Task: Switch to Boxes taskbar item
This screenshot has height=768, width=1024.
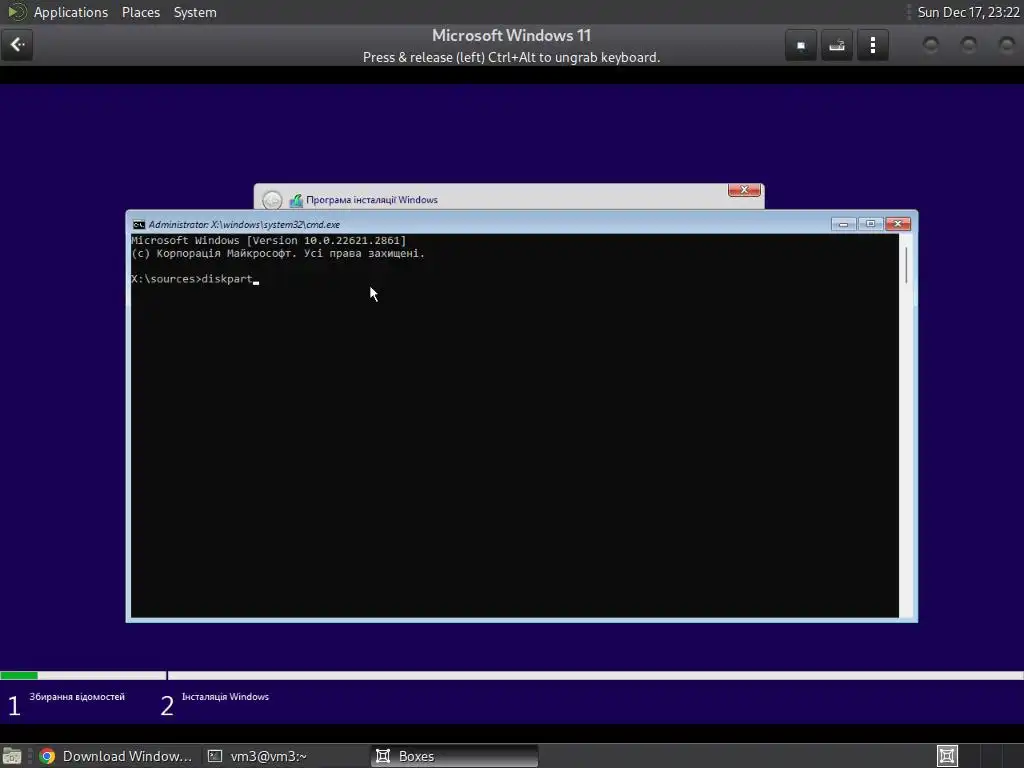Action: tap(455, 756)
